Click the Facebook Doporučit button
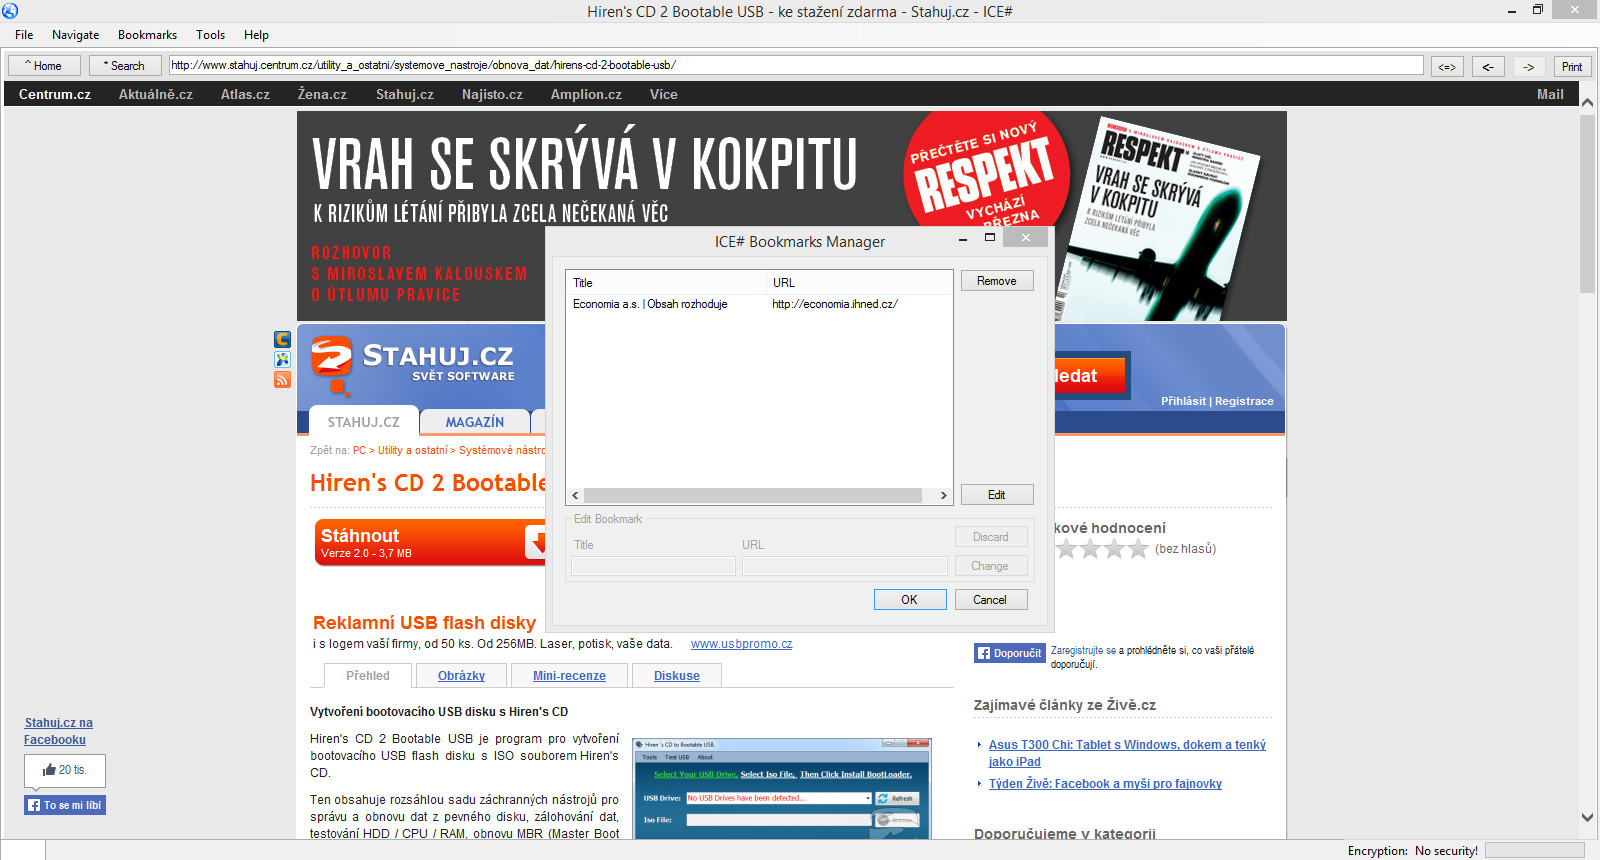1600x860 pixels. (x=1010, y=653)
